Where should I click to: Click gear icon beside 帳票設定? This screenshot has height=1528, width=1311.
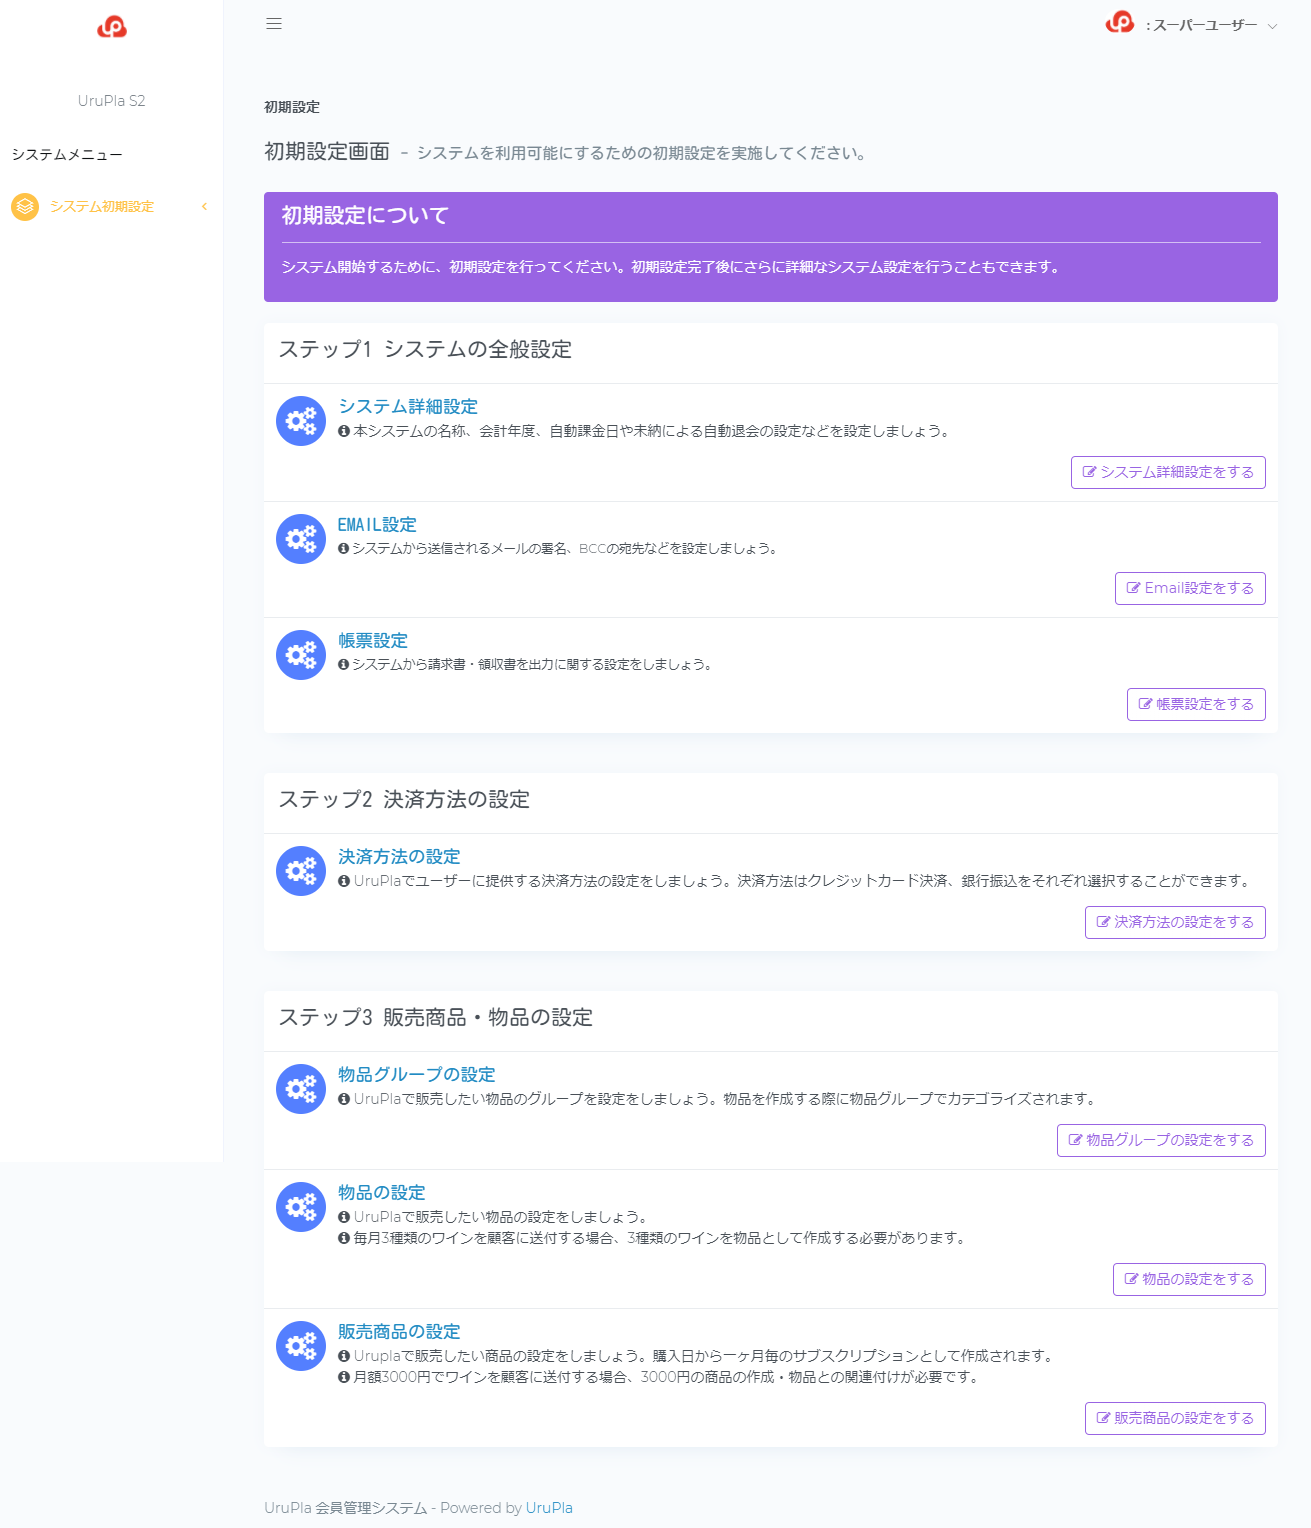pos(301,655)
